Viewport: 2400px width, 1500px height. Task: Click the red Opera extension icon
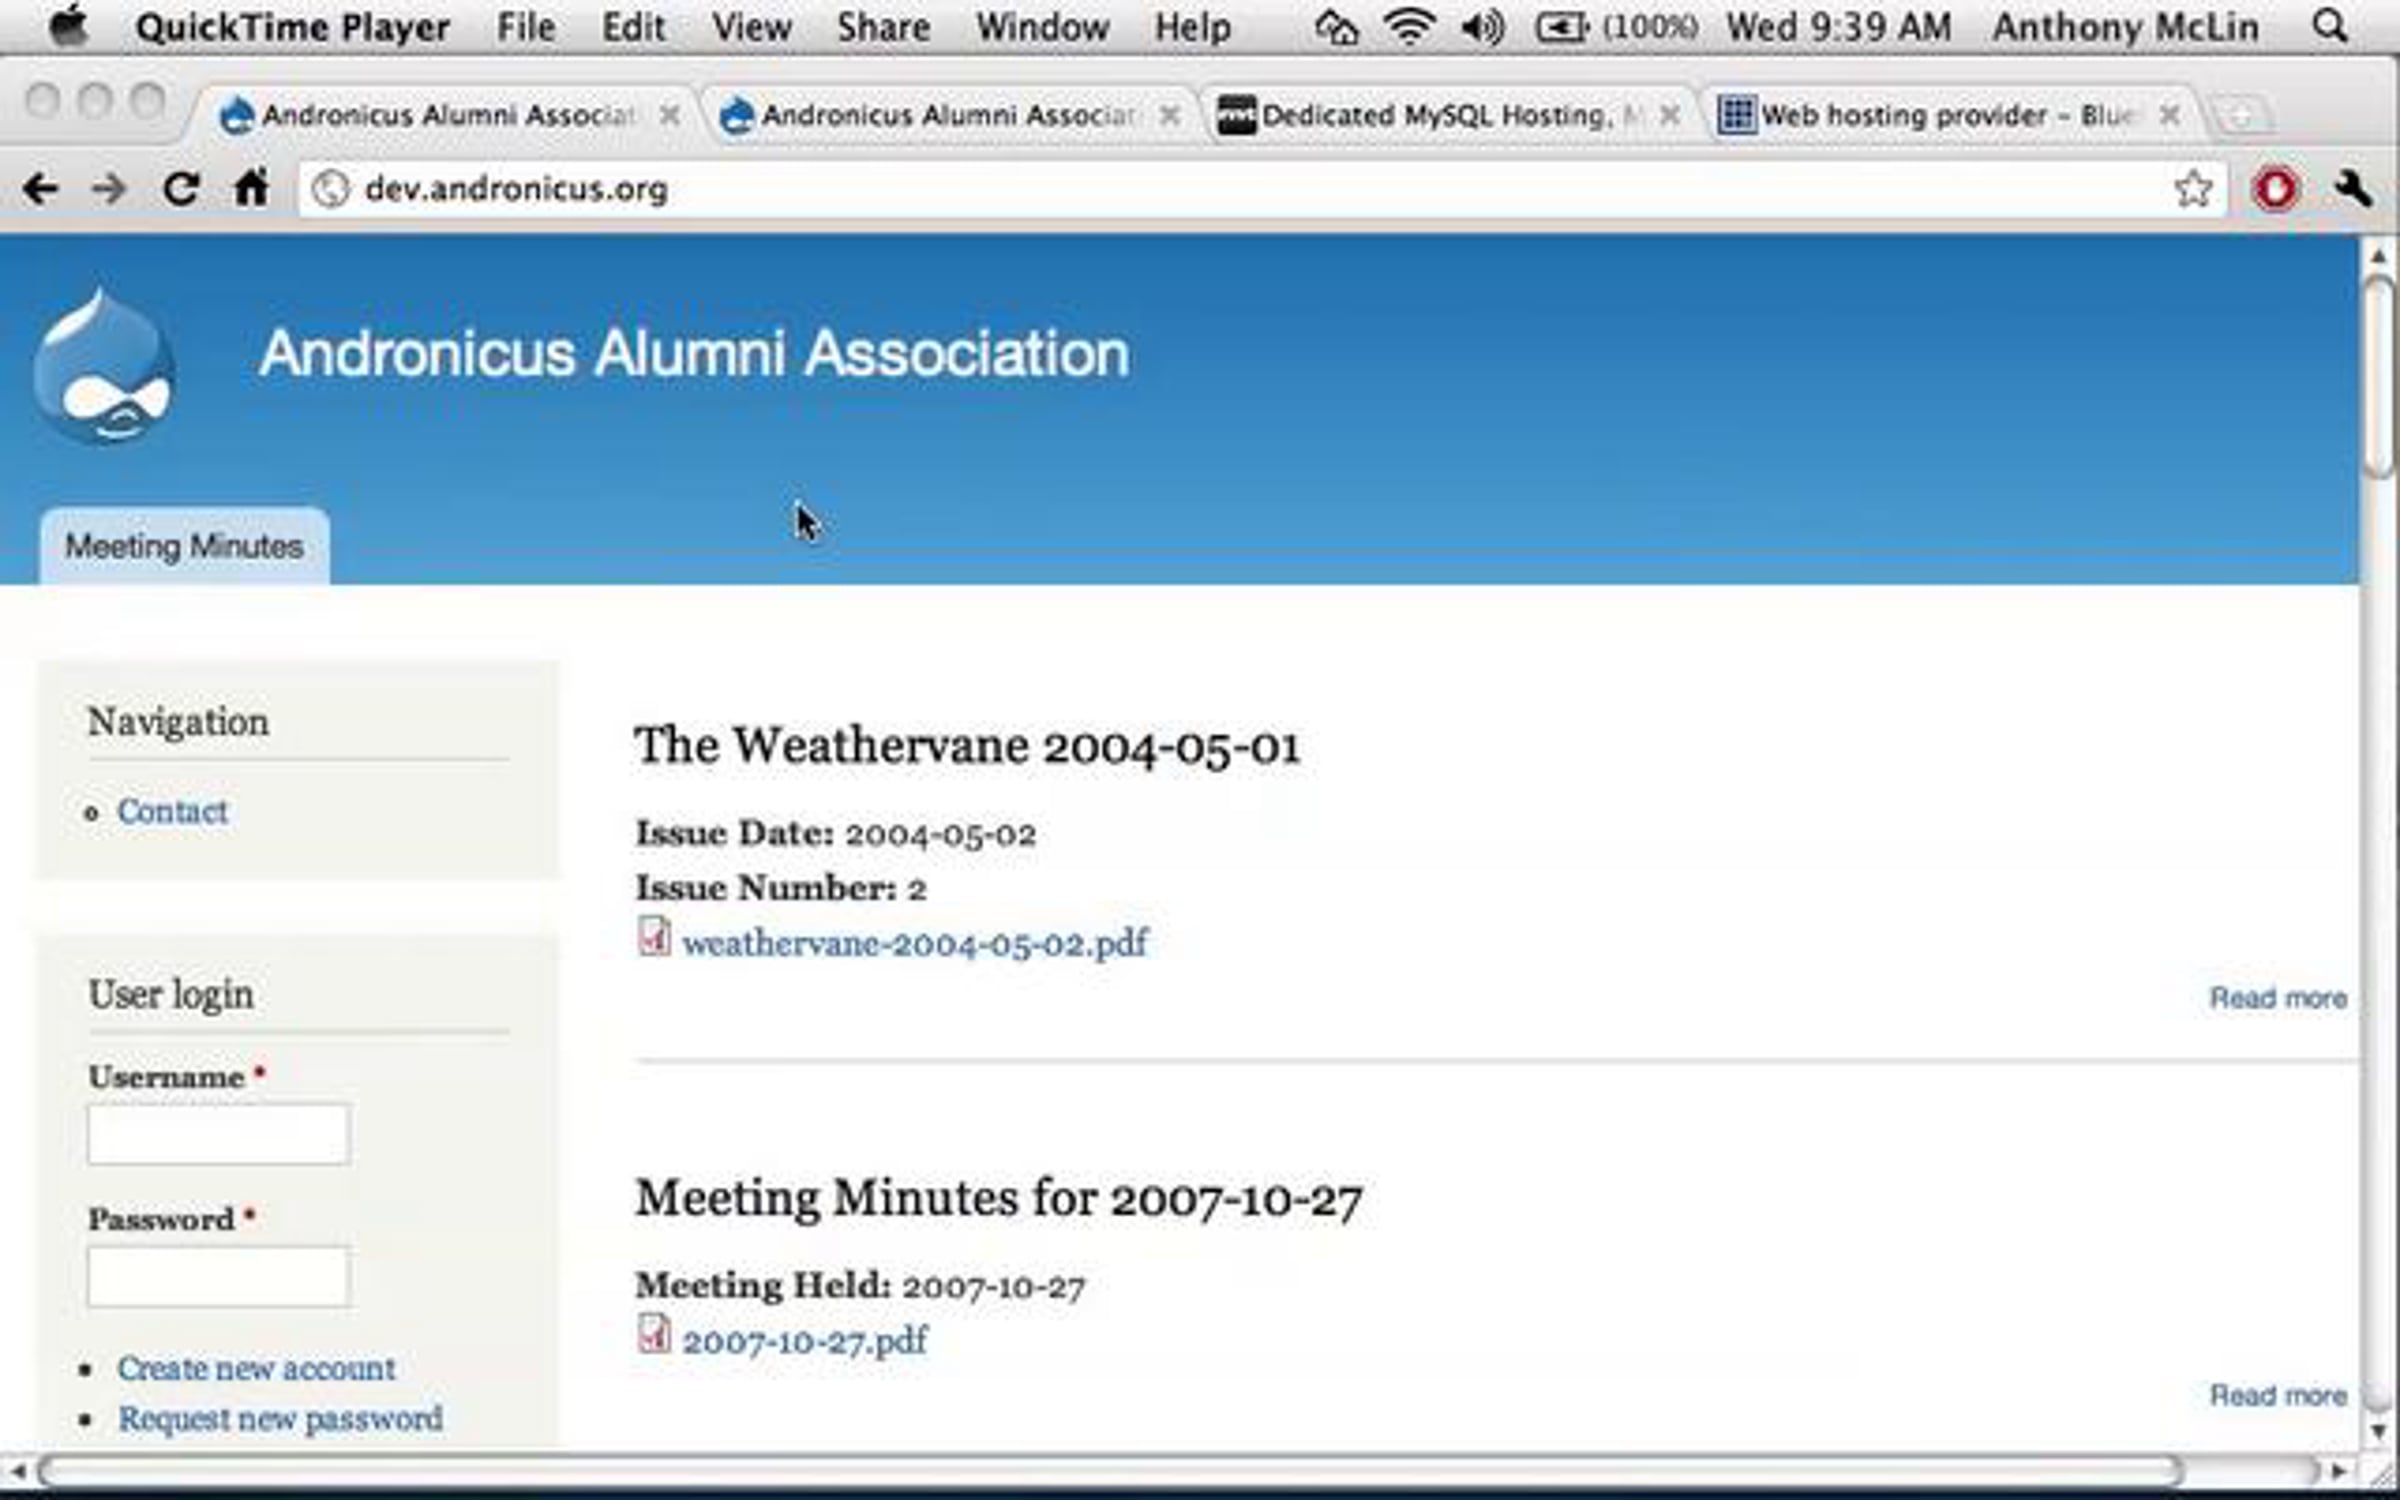[x=2275, y=188]
